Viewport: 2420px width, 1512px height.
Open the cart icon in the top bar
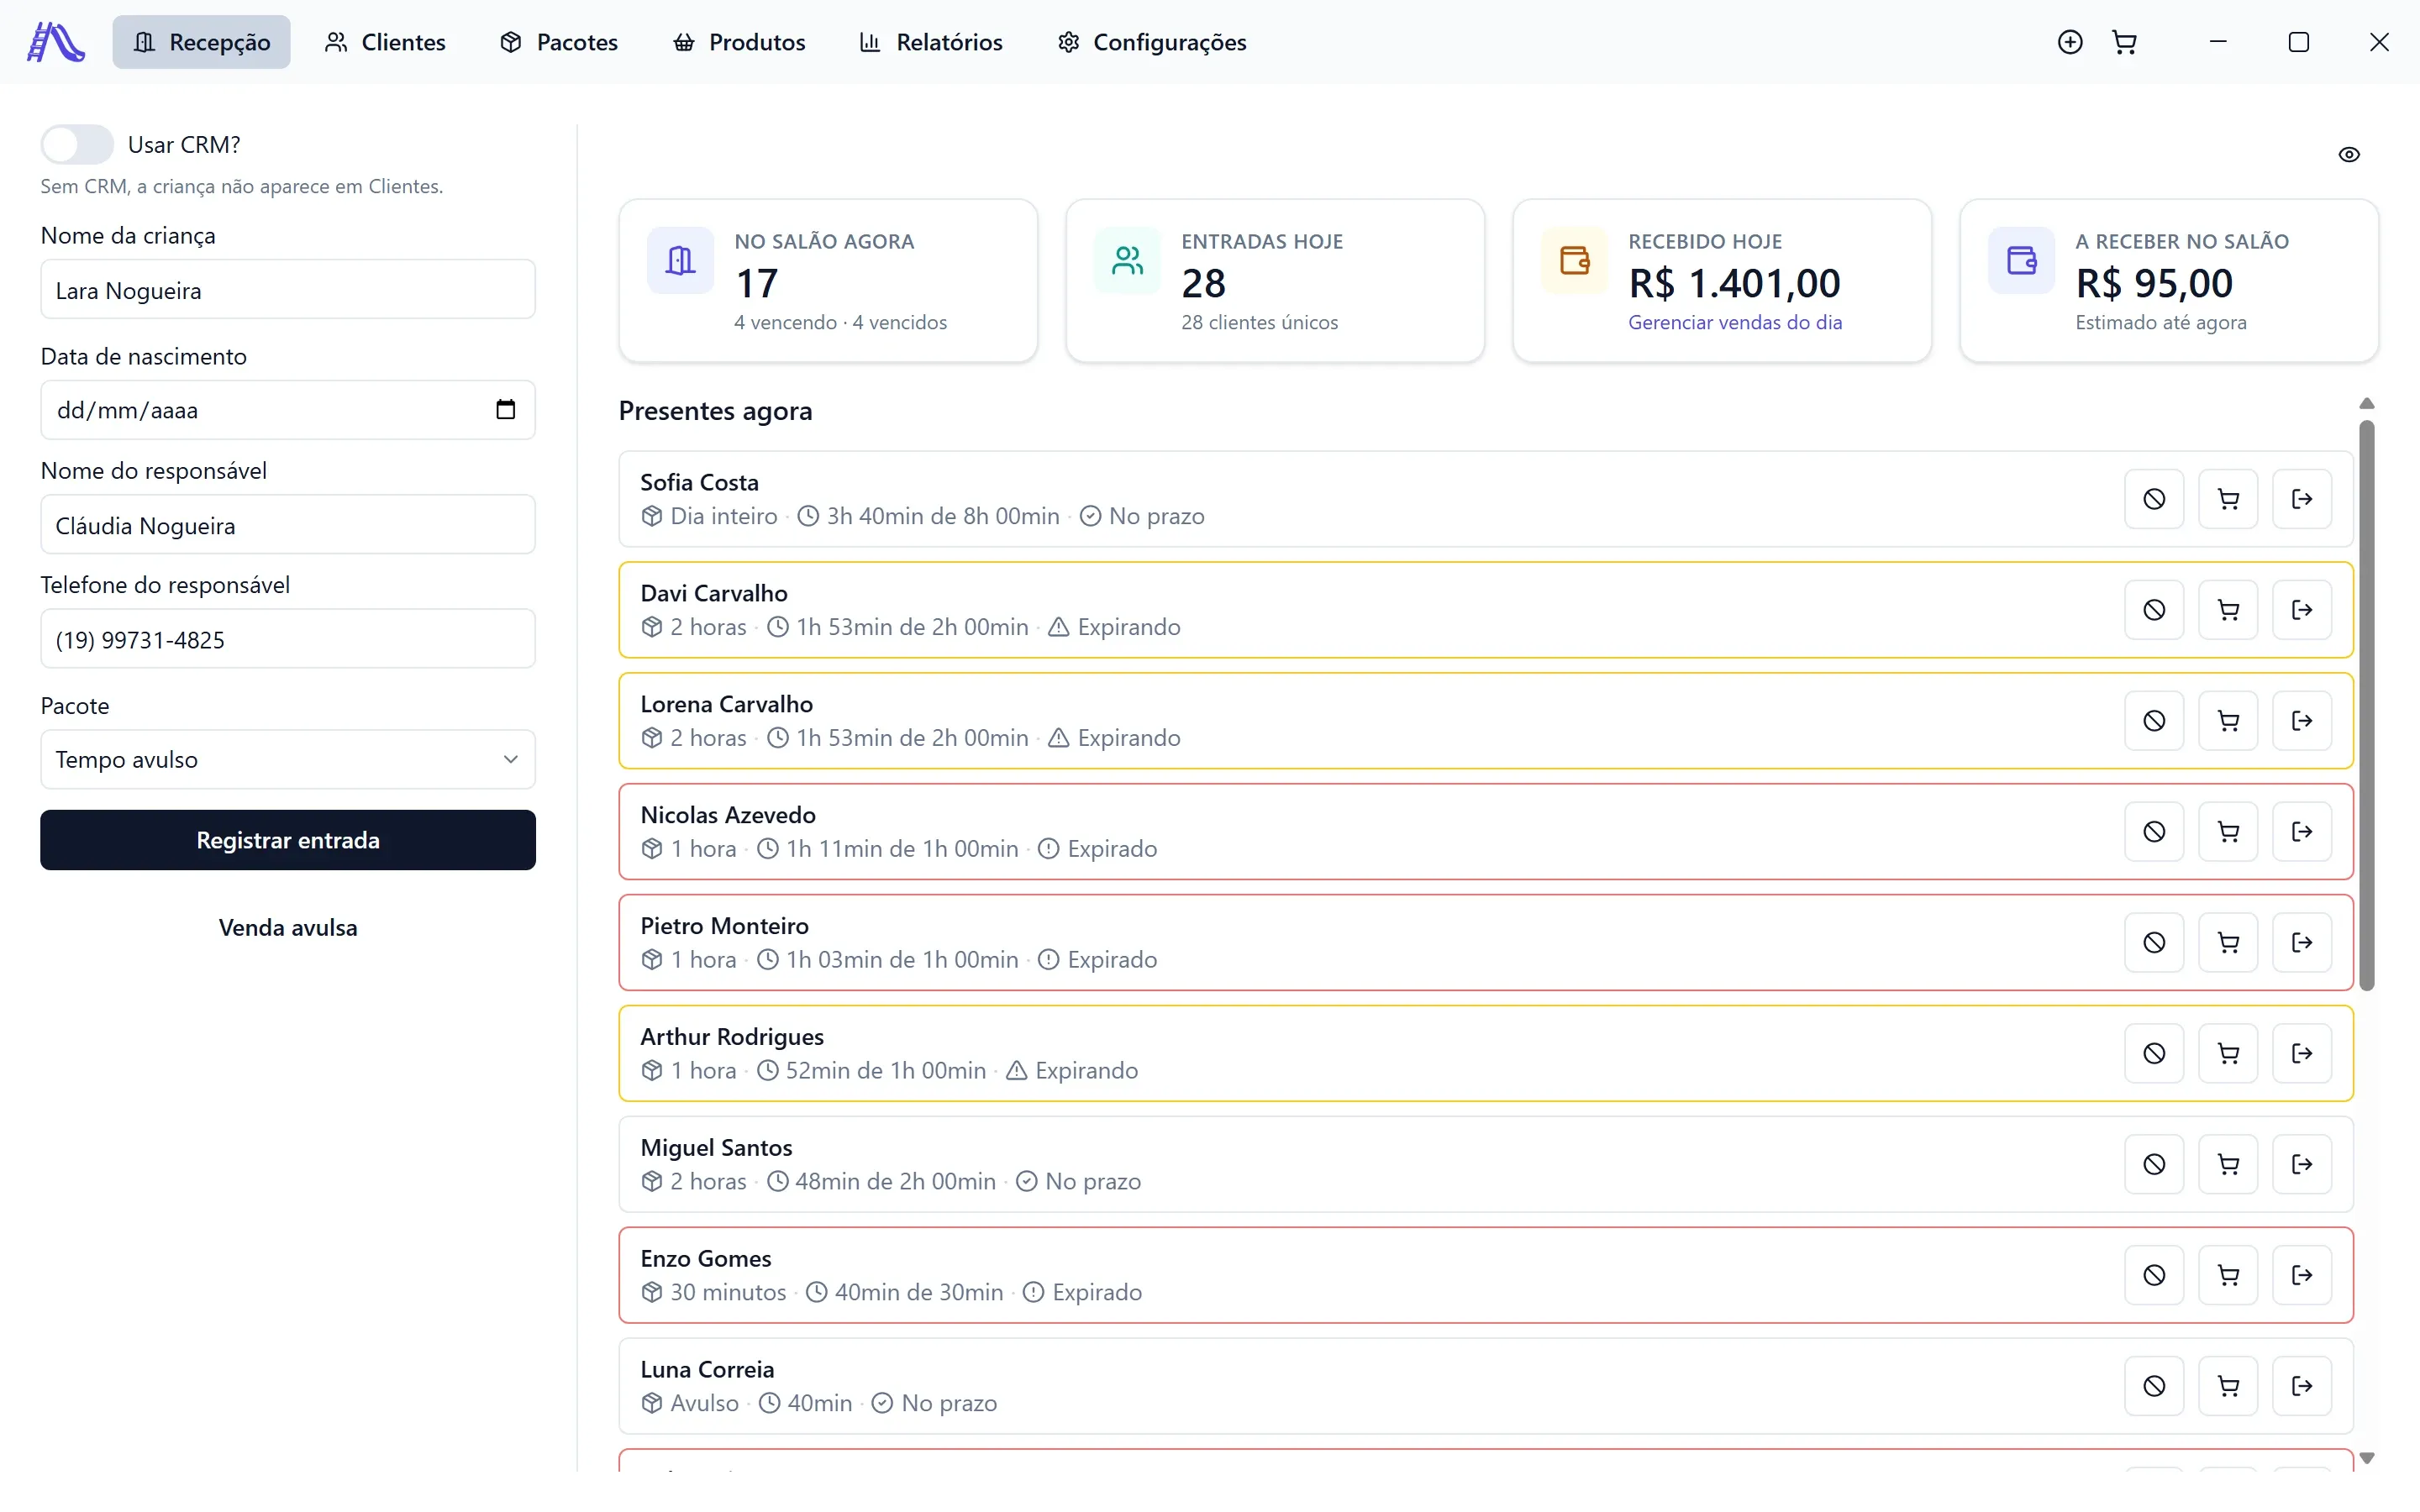pyautogui.click(x=2124, y=42)
